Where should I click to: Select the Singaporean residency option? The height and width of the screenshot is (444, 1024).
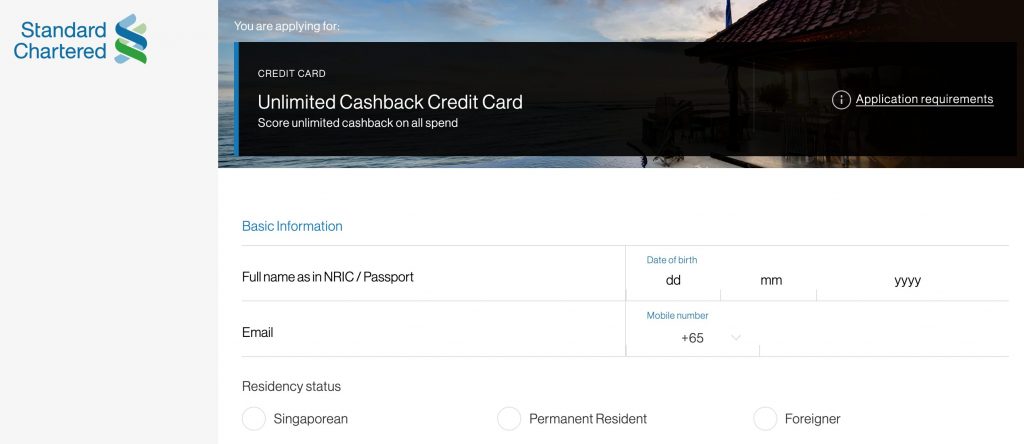coord(254,419)
